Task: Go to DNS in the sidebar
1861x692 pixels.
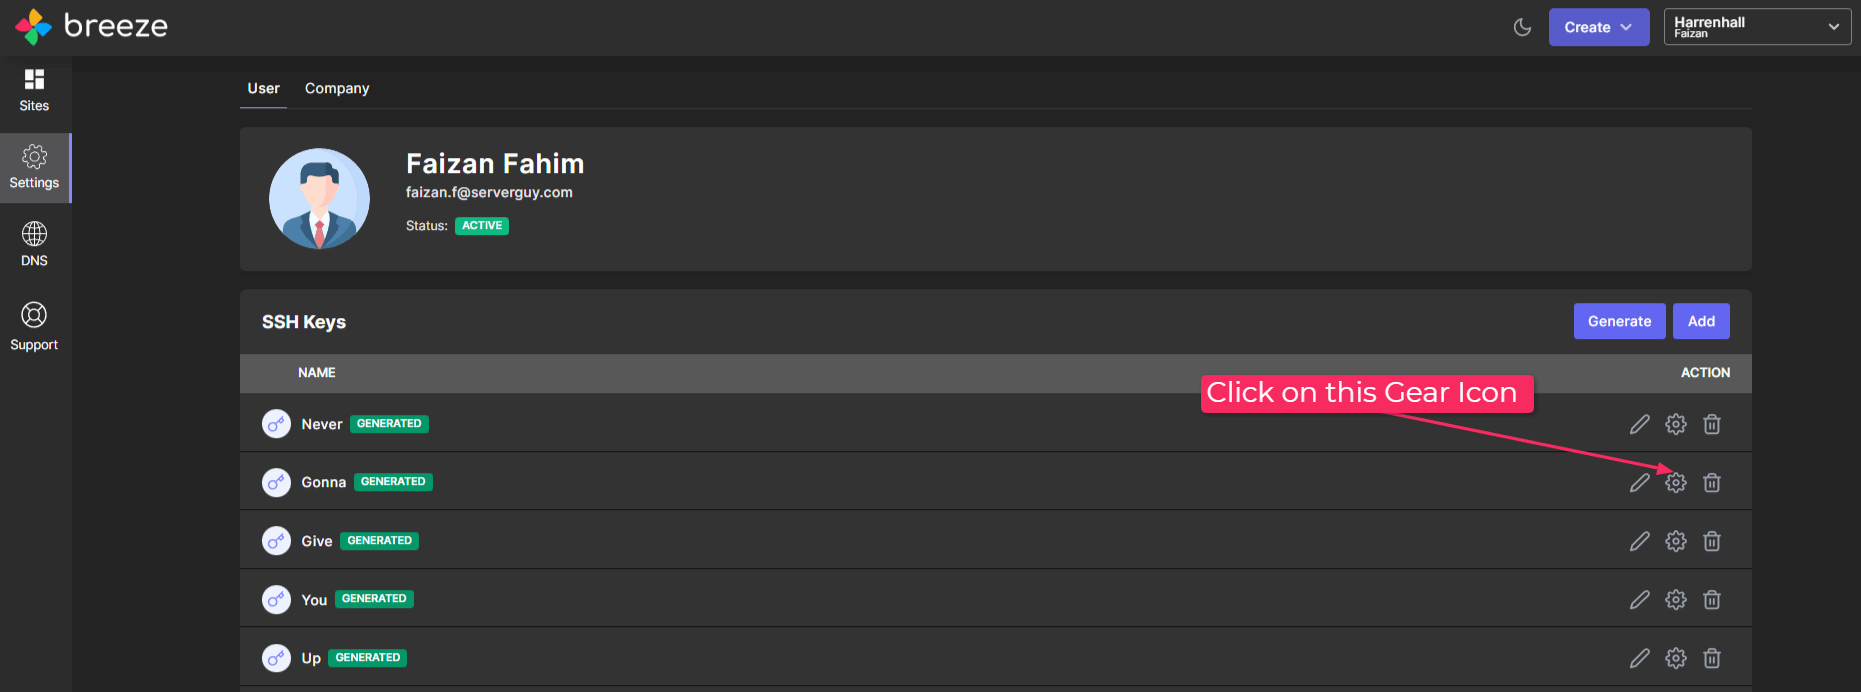Action: pos(34,245)
